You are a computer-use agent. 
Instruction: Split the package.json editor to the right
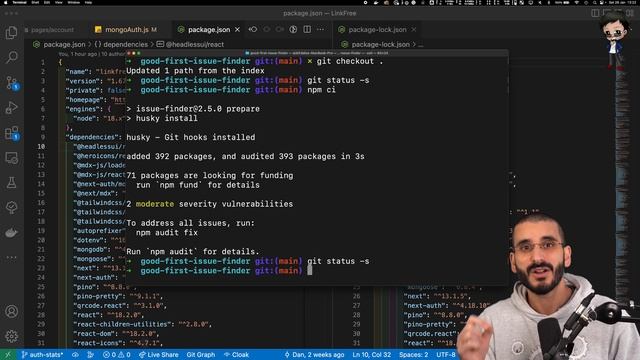pyautogui.click(x=307, y=29)
